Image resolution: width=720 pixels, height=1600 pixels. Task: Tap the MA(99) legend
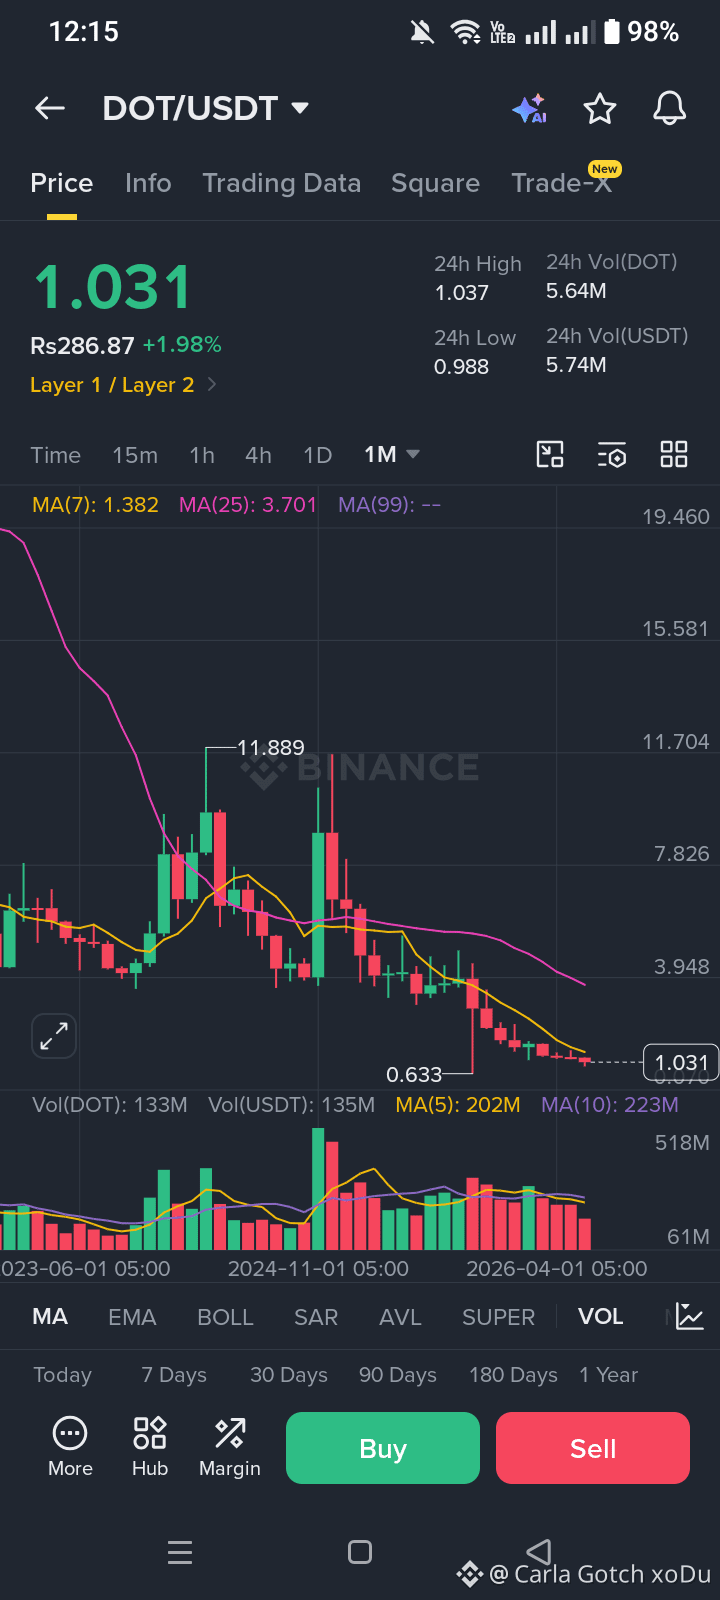389,505
